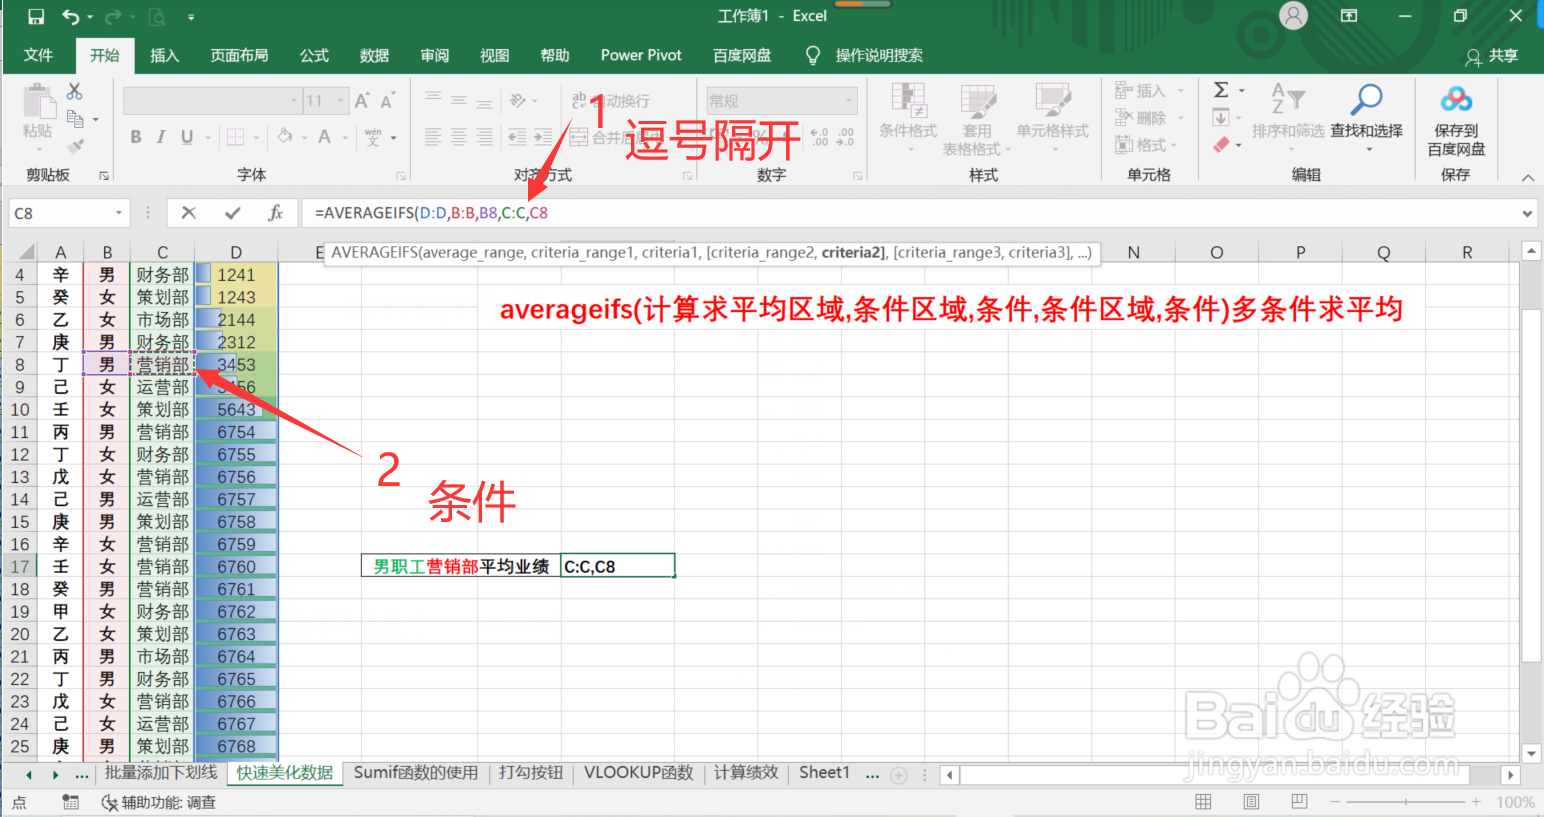Open clipboard group dialog launcher
This screenshot has height=817, width=1544.
[104, 176]
